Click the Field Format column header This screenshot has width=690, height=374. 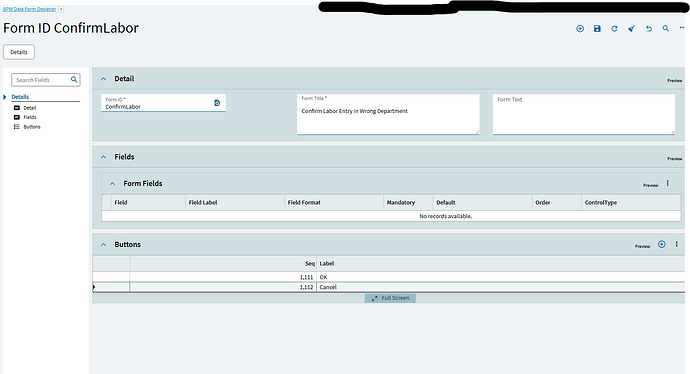334,202
